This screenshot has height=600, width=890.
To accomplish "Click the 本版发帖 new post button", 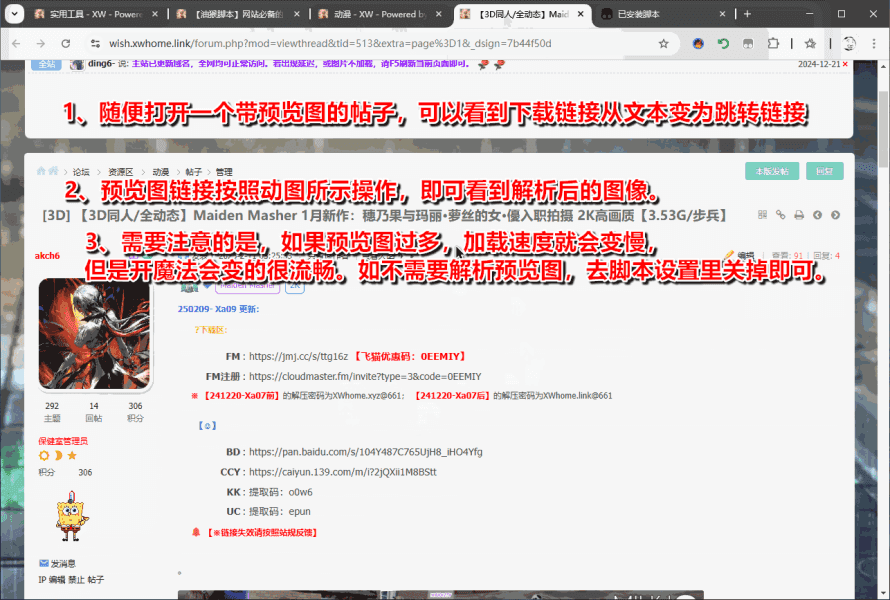I will tap(772, 171).
